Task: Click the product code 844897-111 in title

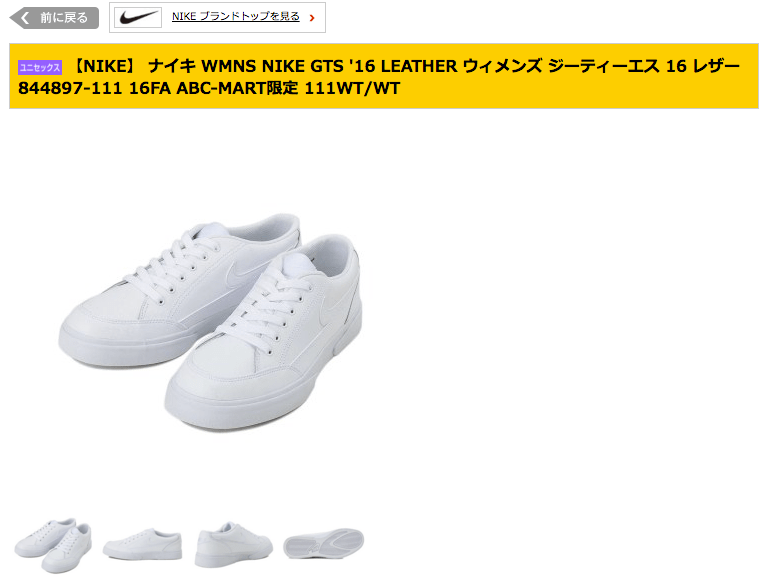Action: click(70, 88)
